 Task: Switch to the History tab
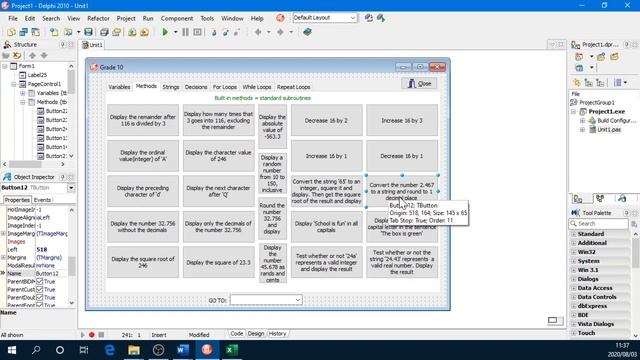[277, 334]
